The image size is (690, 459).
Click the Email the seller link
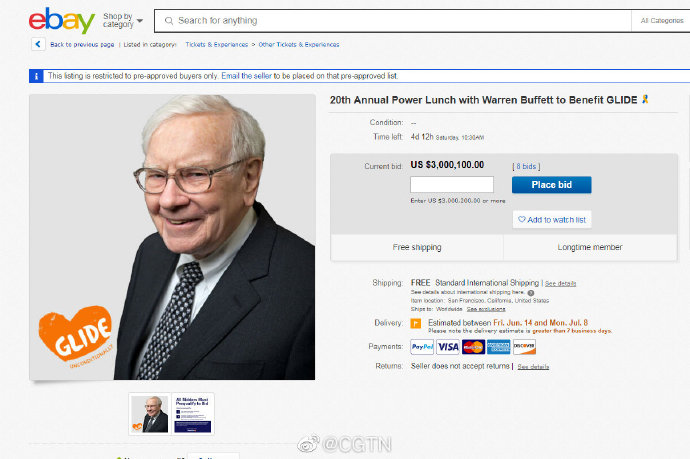246,76
